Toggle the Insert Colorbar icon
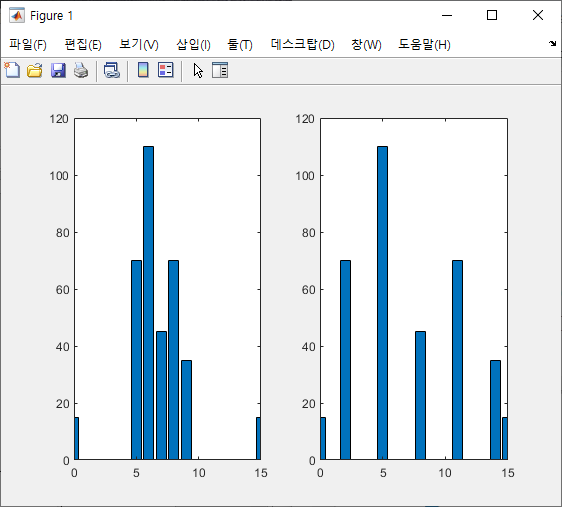 pyautogui.click(x=143, y=70)
